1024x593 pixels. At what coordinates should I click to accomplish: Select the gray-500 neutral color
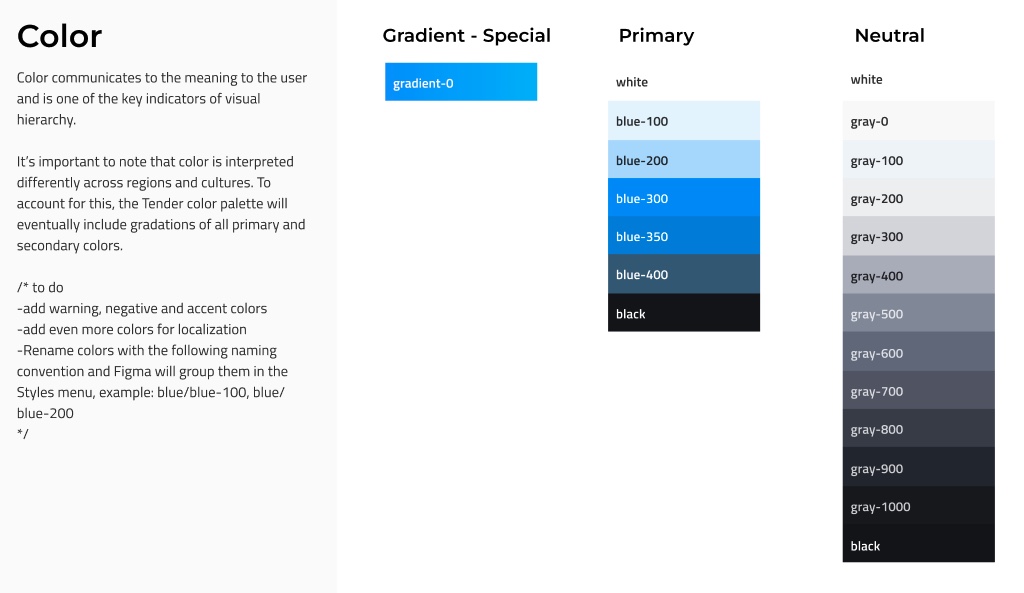click(x=918, y=313)
